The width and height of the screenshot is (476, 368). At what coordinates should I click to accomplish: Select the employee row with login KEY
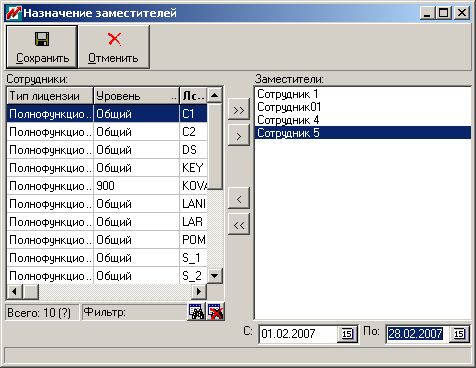click(107, 168)
